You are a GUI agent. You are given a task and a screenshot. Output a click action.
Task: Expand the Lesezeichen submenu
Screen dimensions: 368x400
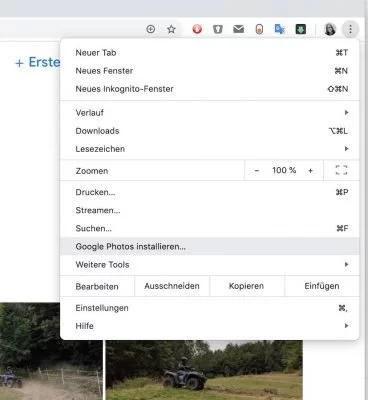210,149
